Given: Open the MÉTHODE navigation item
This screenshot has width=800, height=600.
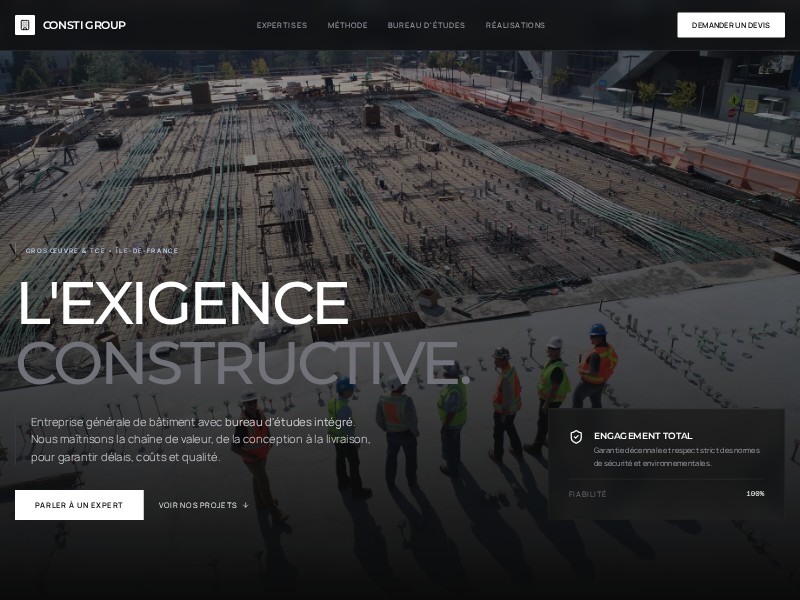Looking at the screenshot, I should coord(347,25).
